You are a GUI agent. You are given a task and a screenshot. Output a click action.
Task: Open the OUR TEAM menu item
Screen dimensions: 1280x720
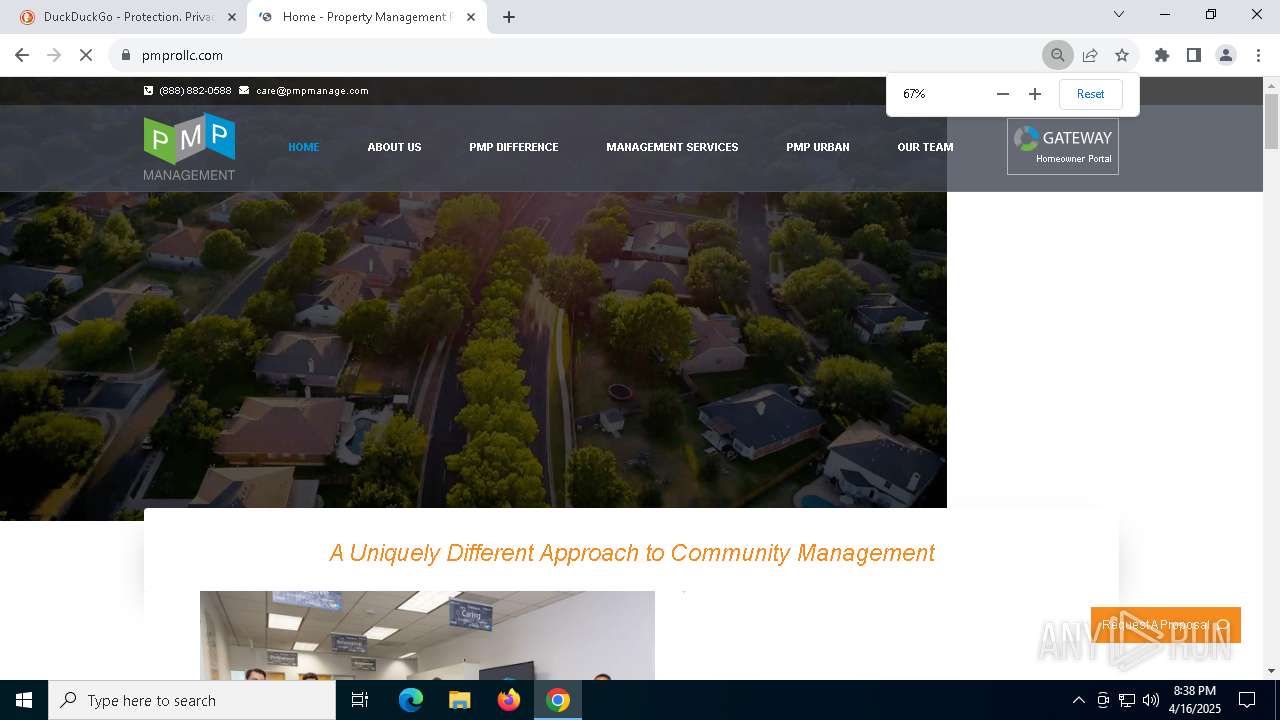click(925, 147)
